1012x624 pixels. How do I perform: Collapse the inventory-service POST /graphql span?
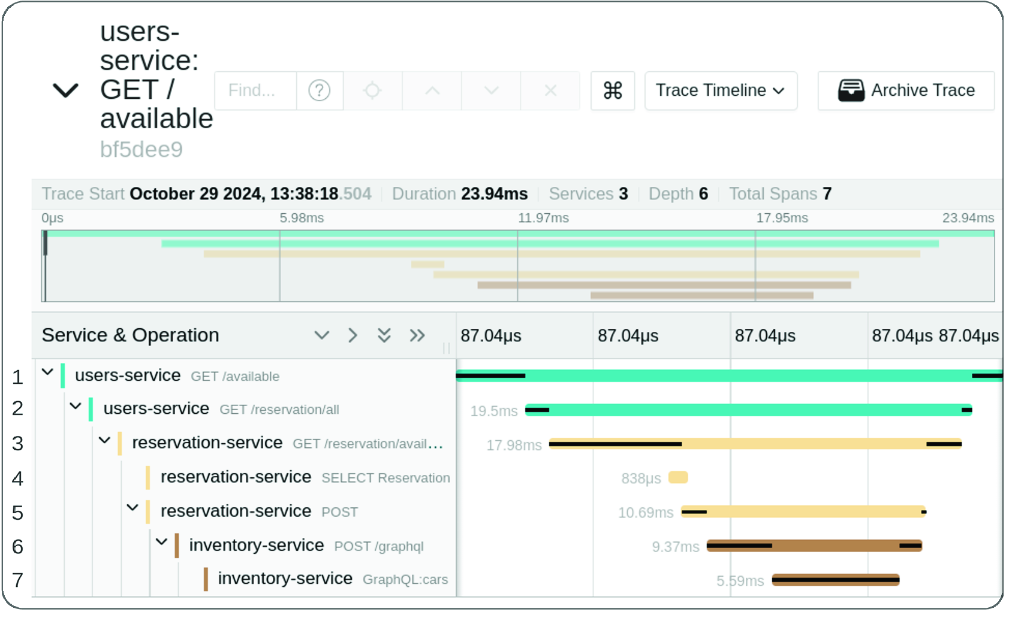(161, 542)
